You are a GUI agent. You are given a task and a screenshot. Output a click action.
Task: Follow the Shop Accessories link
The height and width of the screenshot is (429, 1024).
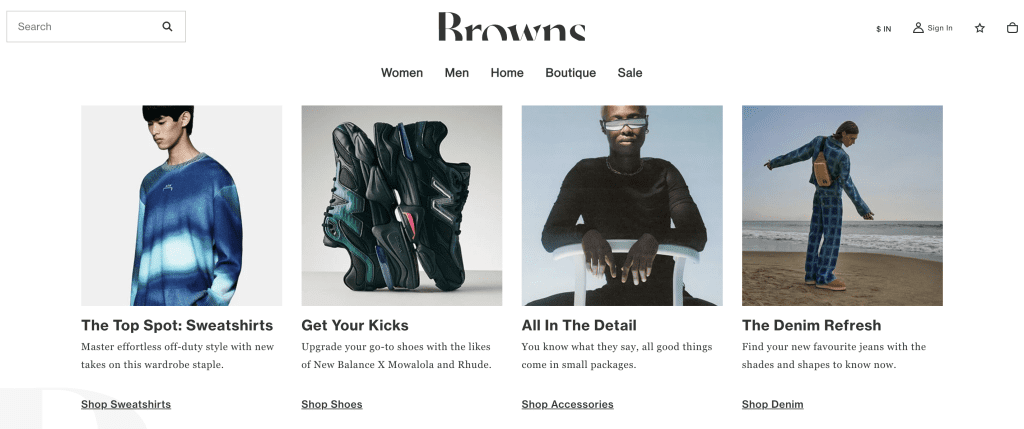click(x=568, y=404)
